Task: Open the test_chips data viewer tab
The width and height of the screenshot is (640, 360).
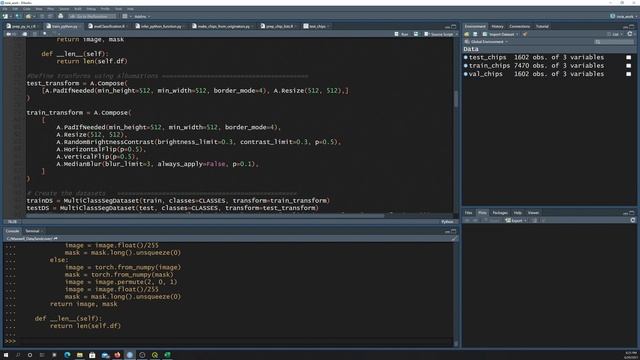Action: coord(316,27)
